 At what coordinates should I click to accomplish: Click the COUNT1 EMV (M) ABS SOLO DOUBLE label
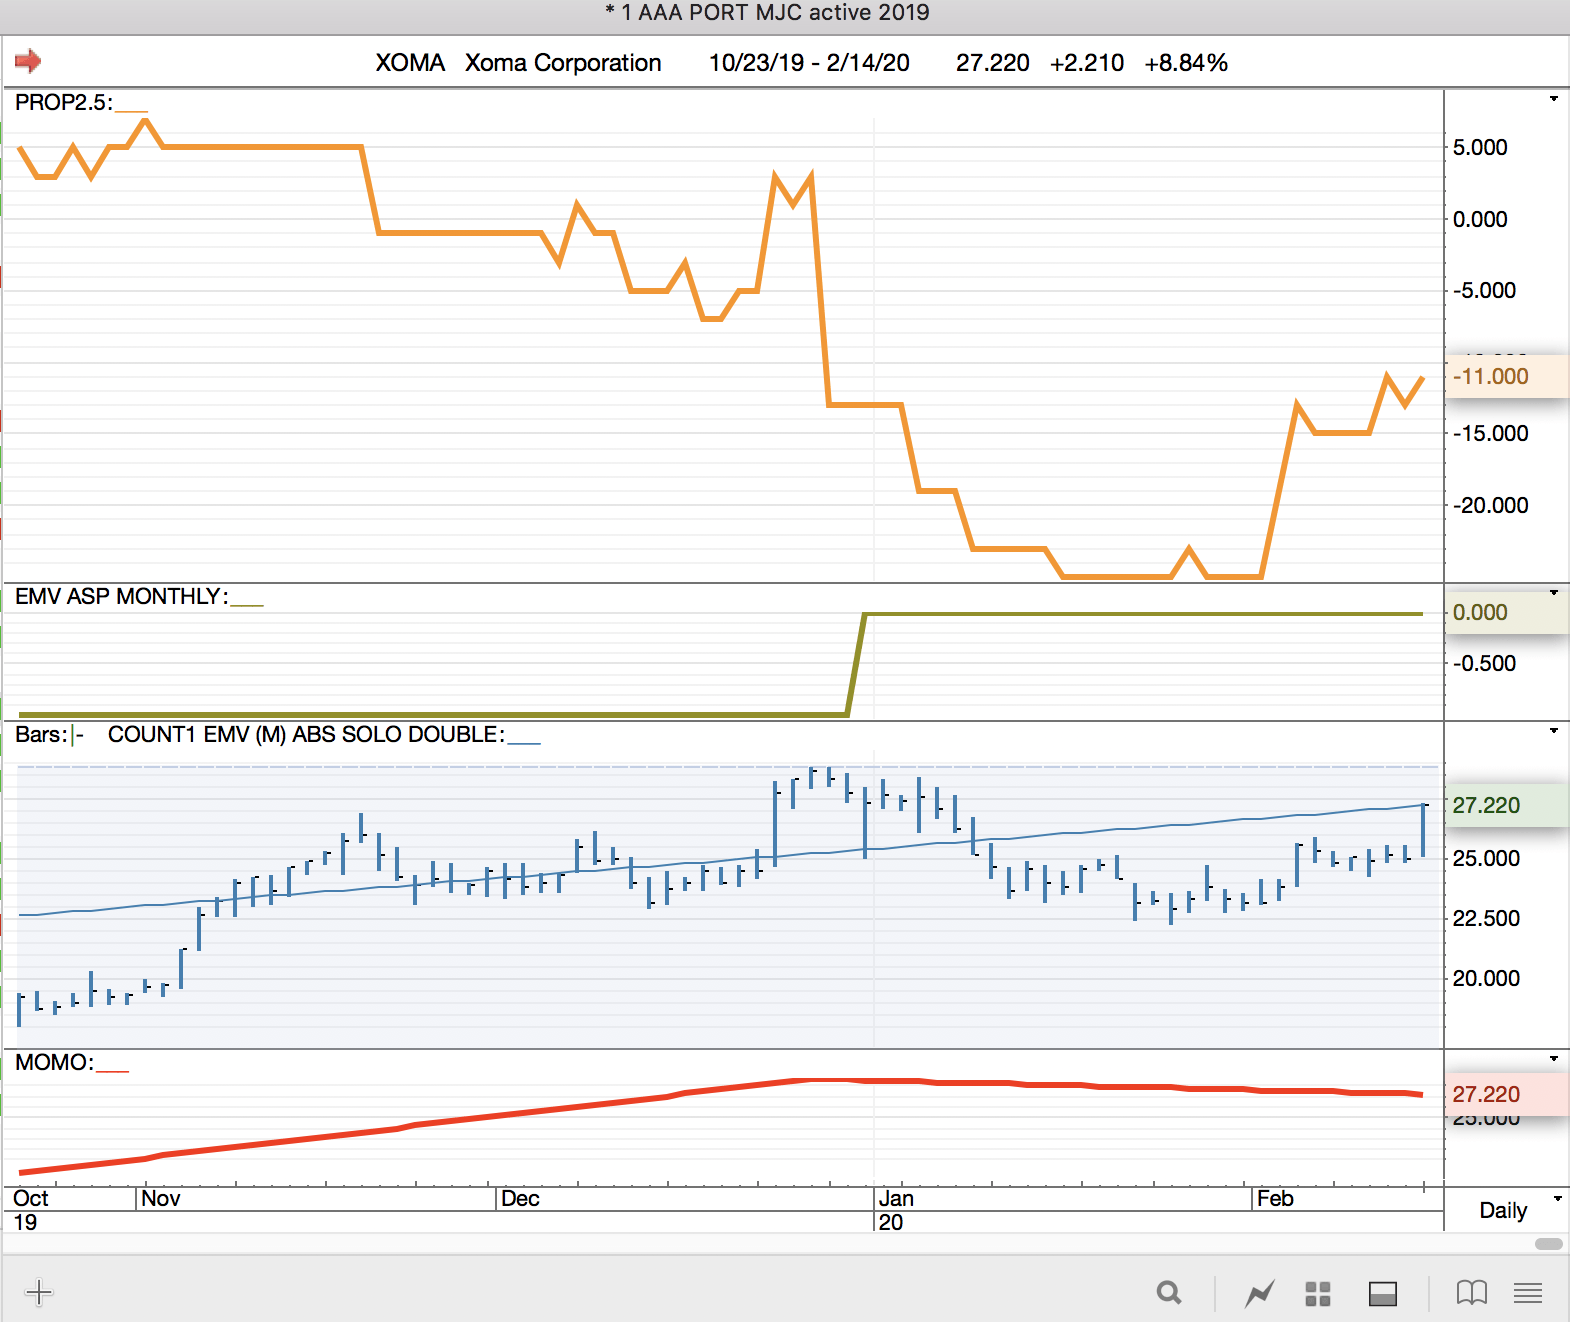(306, 734)
